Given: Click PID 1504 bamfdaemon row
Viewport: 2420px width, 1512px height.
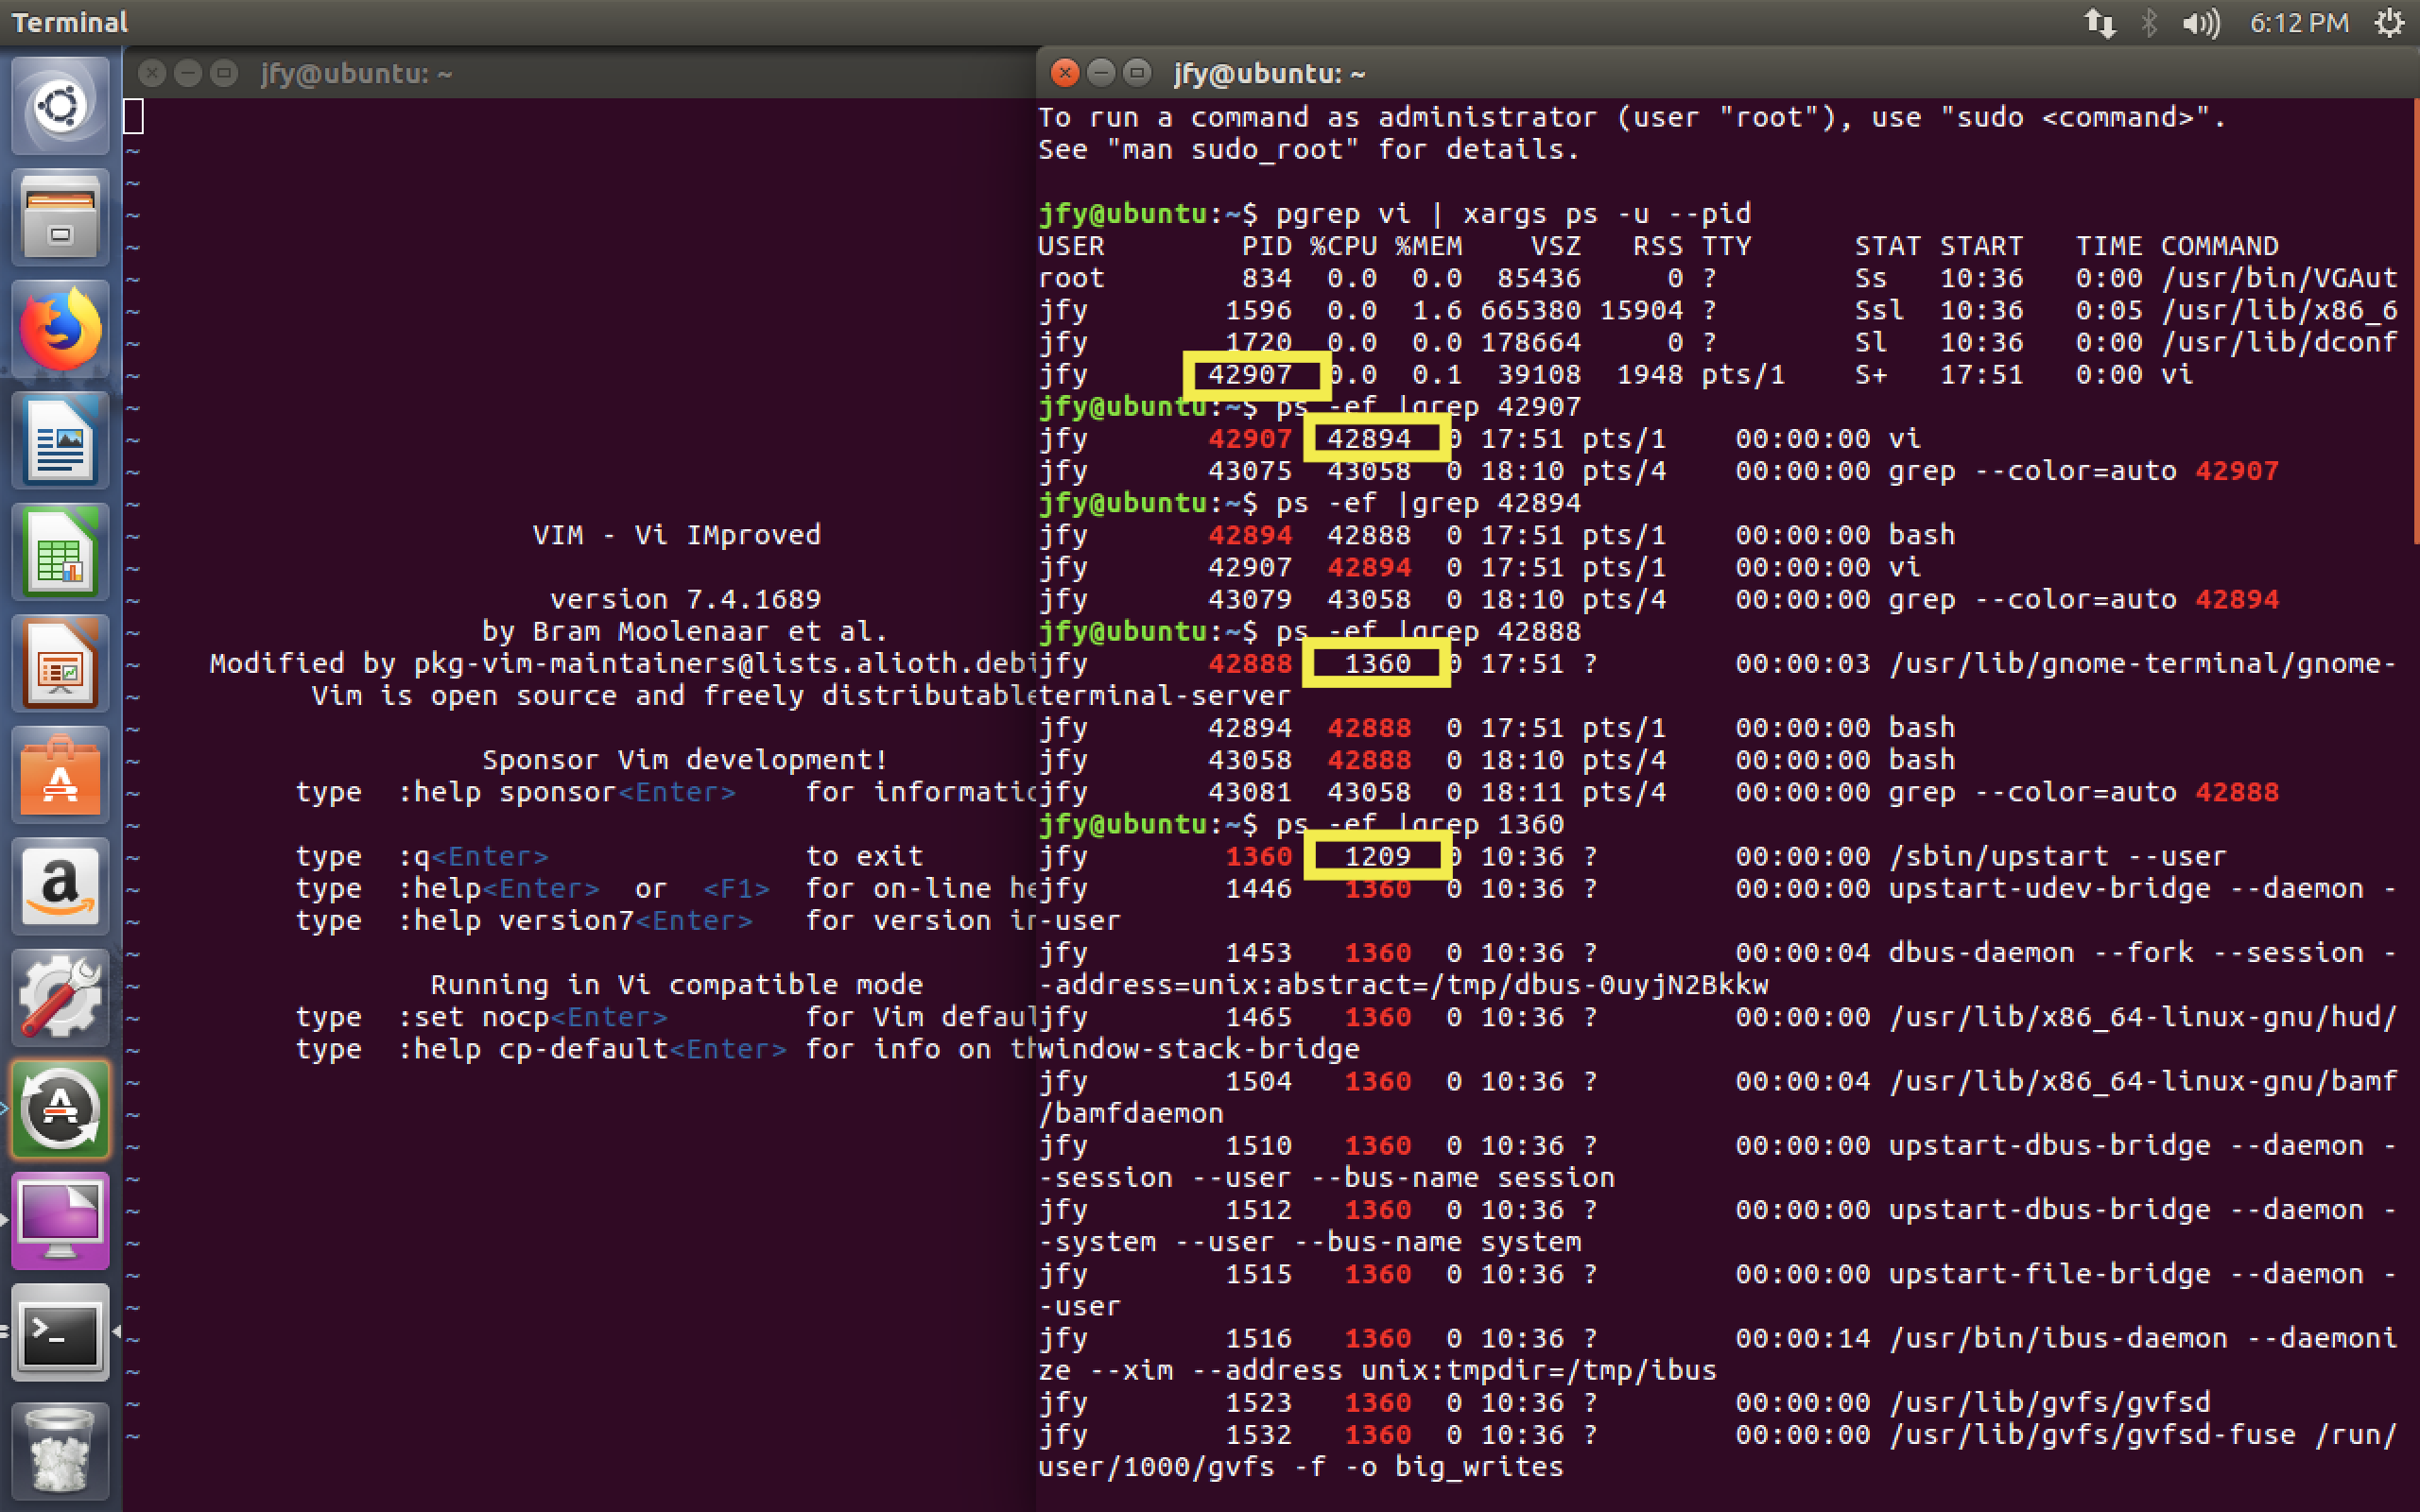Looking at the screenshot, I should (1259, 1082).
